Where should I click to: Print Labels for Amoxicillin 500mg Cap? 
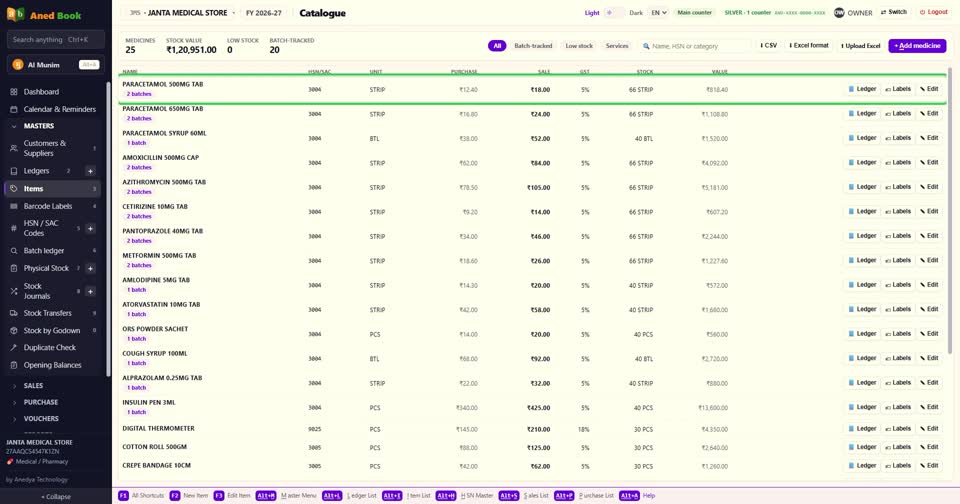pos(898,162)
